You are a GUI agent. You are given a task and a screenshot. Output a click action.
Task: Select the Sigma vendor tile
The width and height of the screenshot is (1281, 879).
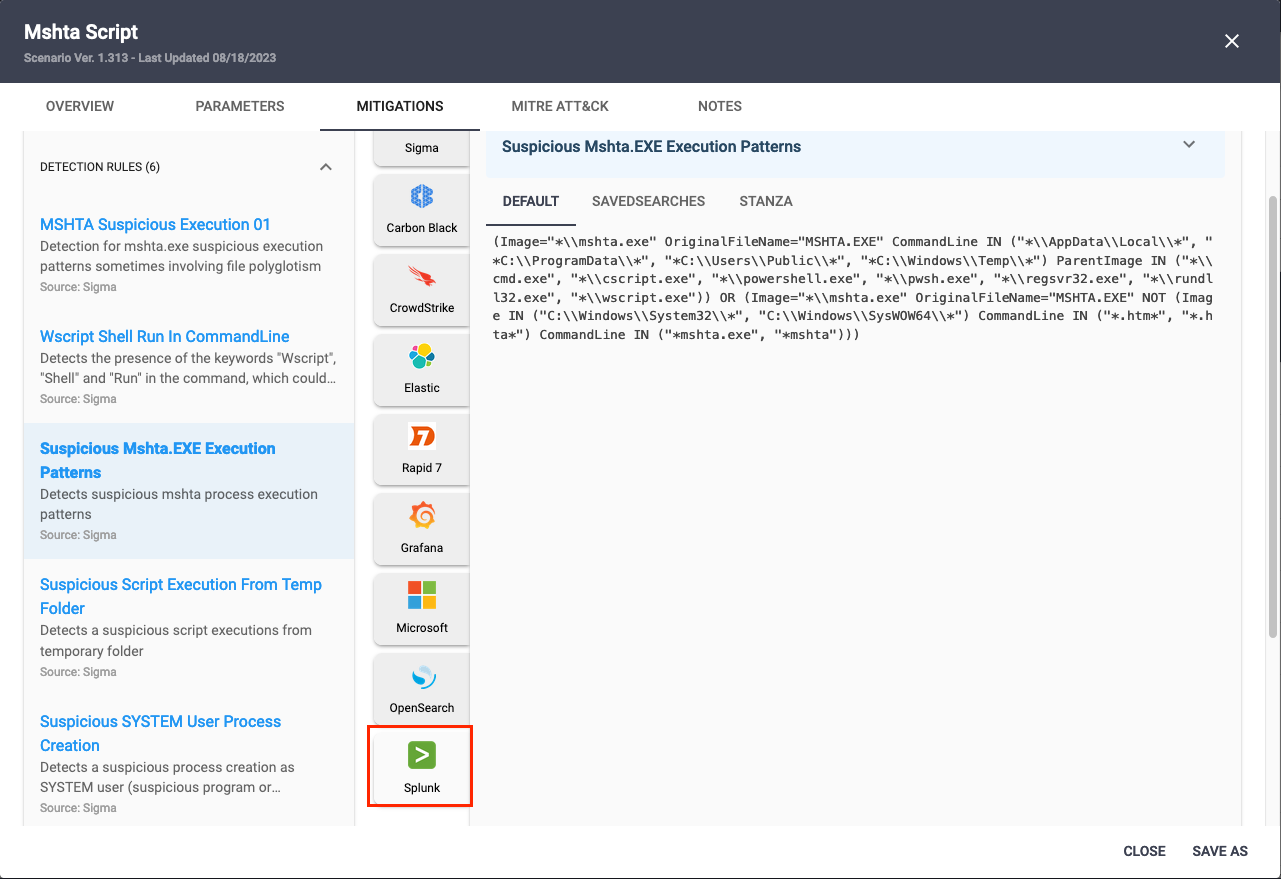coord(421,147)
